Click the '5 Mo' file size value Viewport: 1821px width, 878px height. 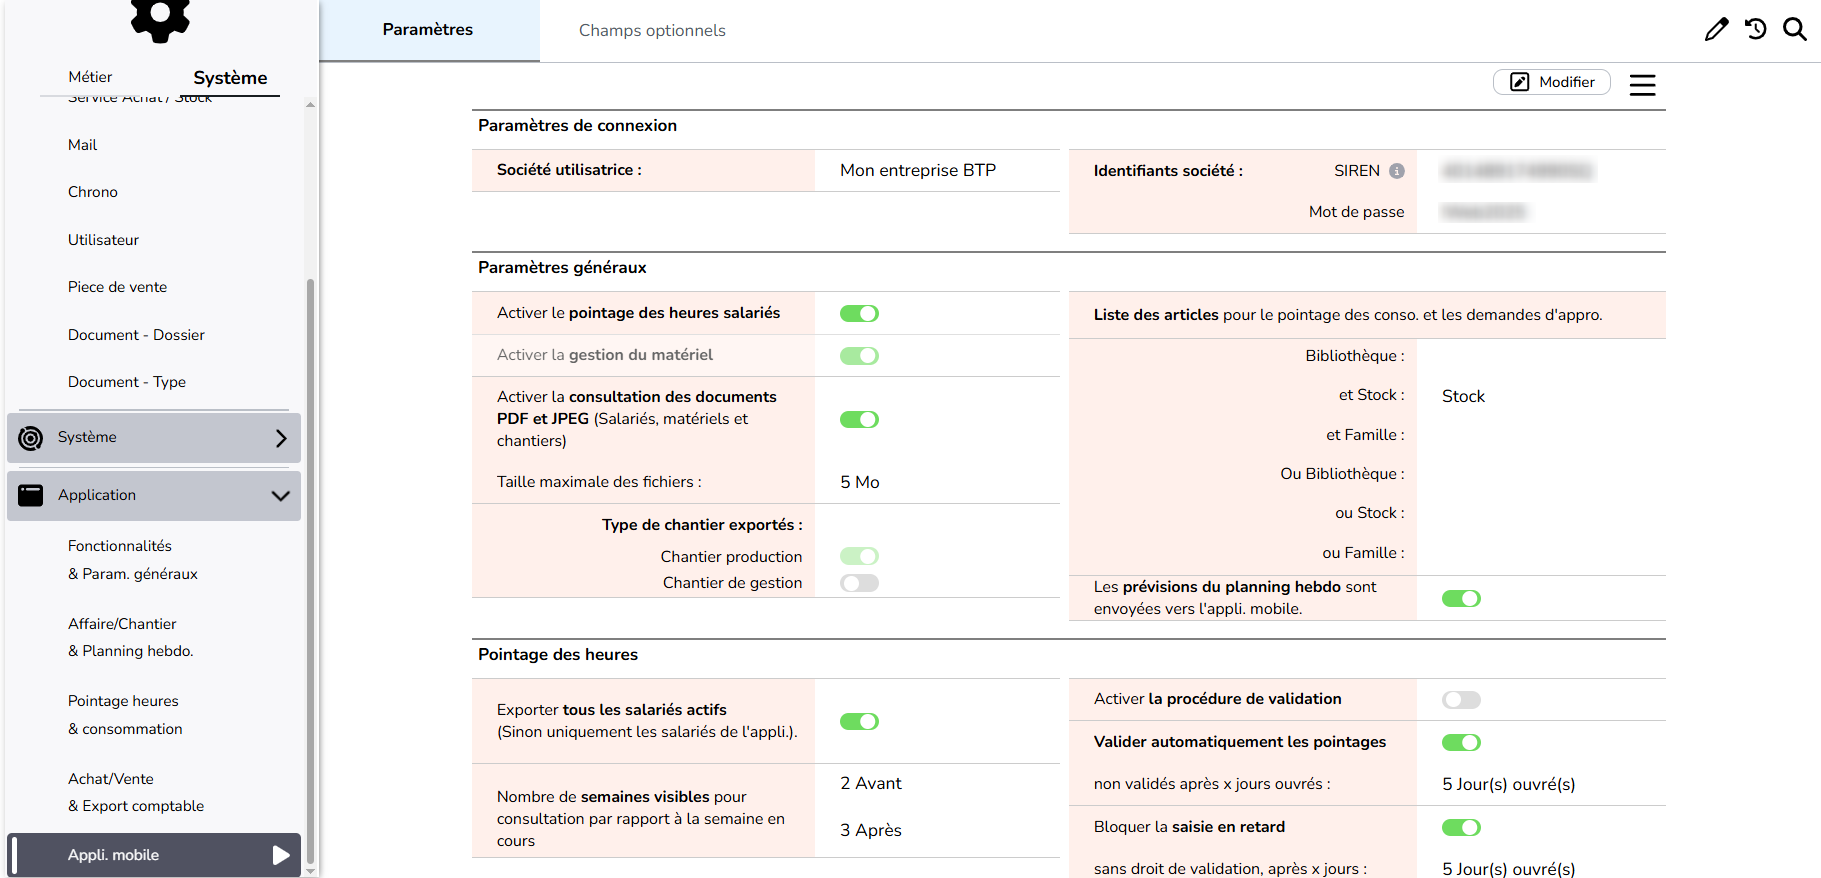(x=860, y=482)
